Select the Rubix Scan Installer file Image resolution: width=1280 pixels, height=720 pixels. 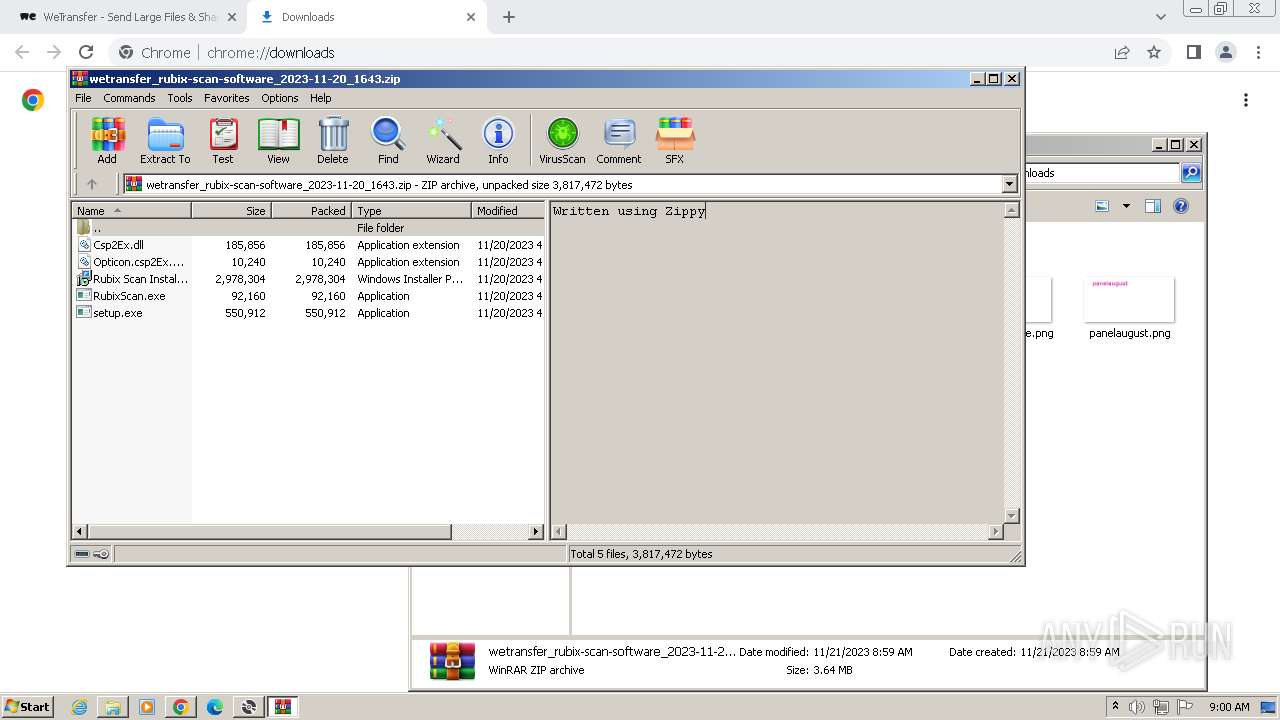[309, 279]
